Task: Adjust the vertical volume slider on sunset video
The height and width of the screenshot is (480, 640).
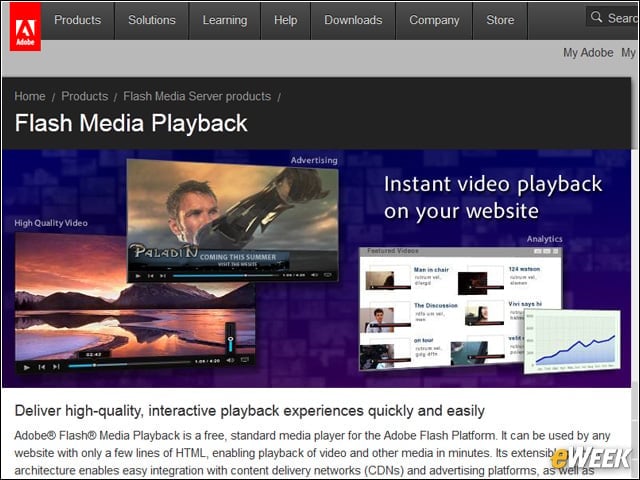Action: [x=230, y=339]
